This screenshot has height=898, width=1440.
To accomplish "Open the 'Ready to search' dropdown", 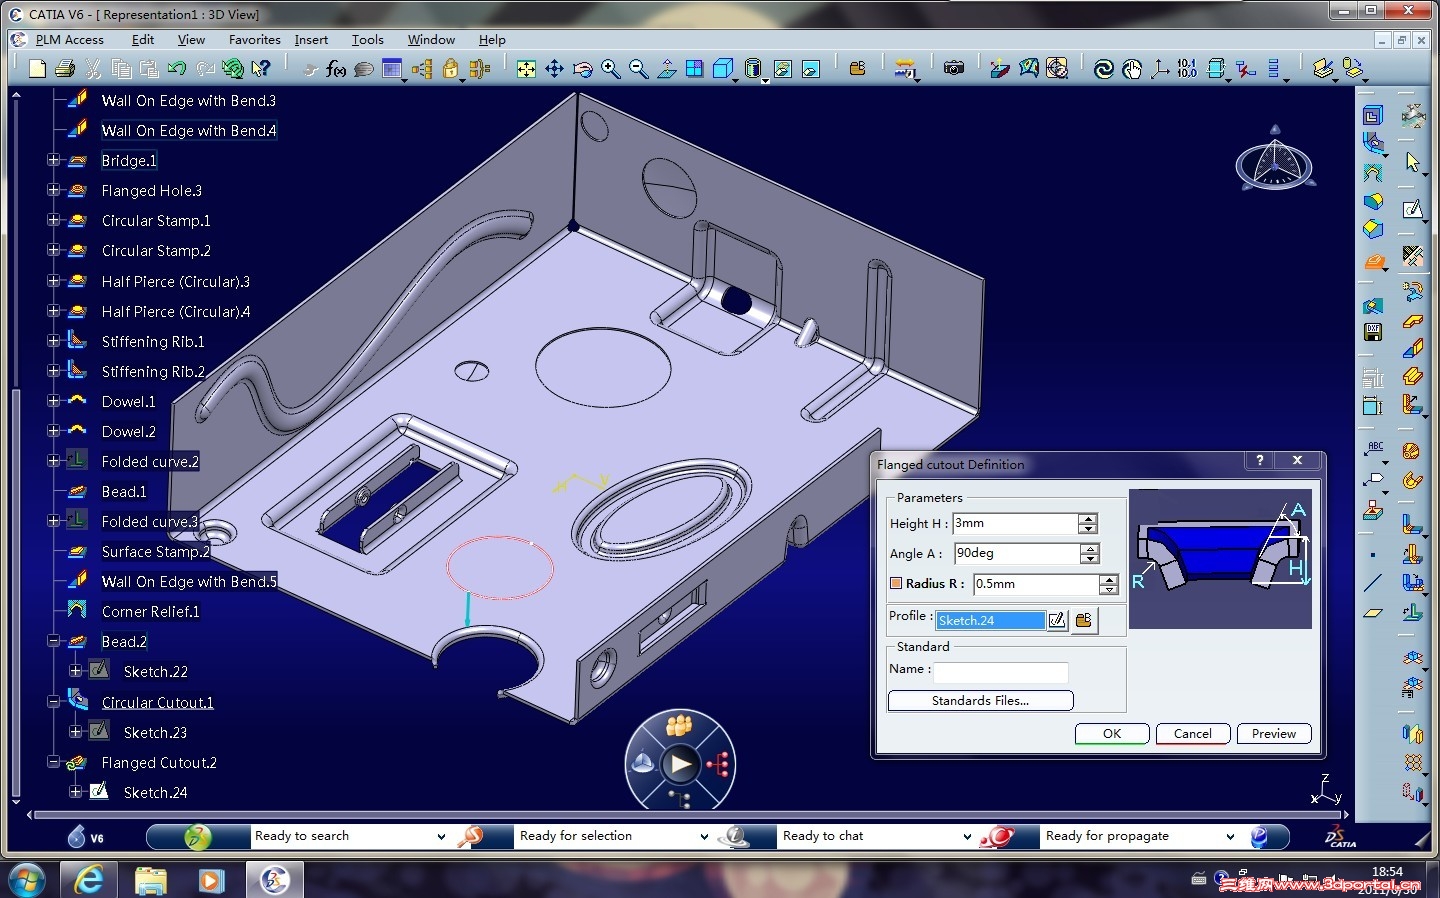I will tap(441, 836).
